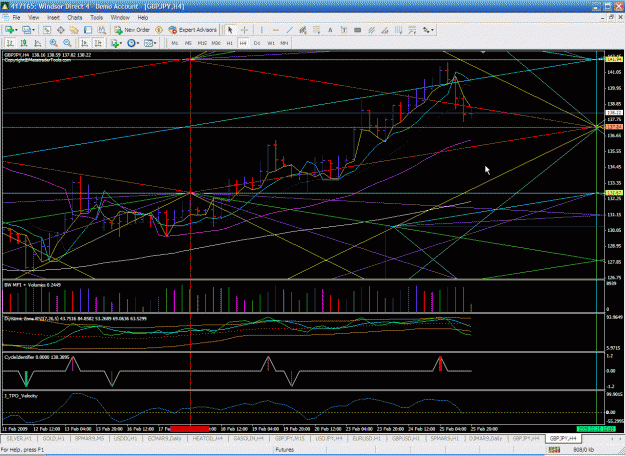Screen dimensions: 625x456
Task: Expand the Indicators dropdown arrow
Action: click(x=122, y=43)
